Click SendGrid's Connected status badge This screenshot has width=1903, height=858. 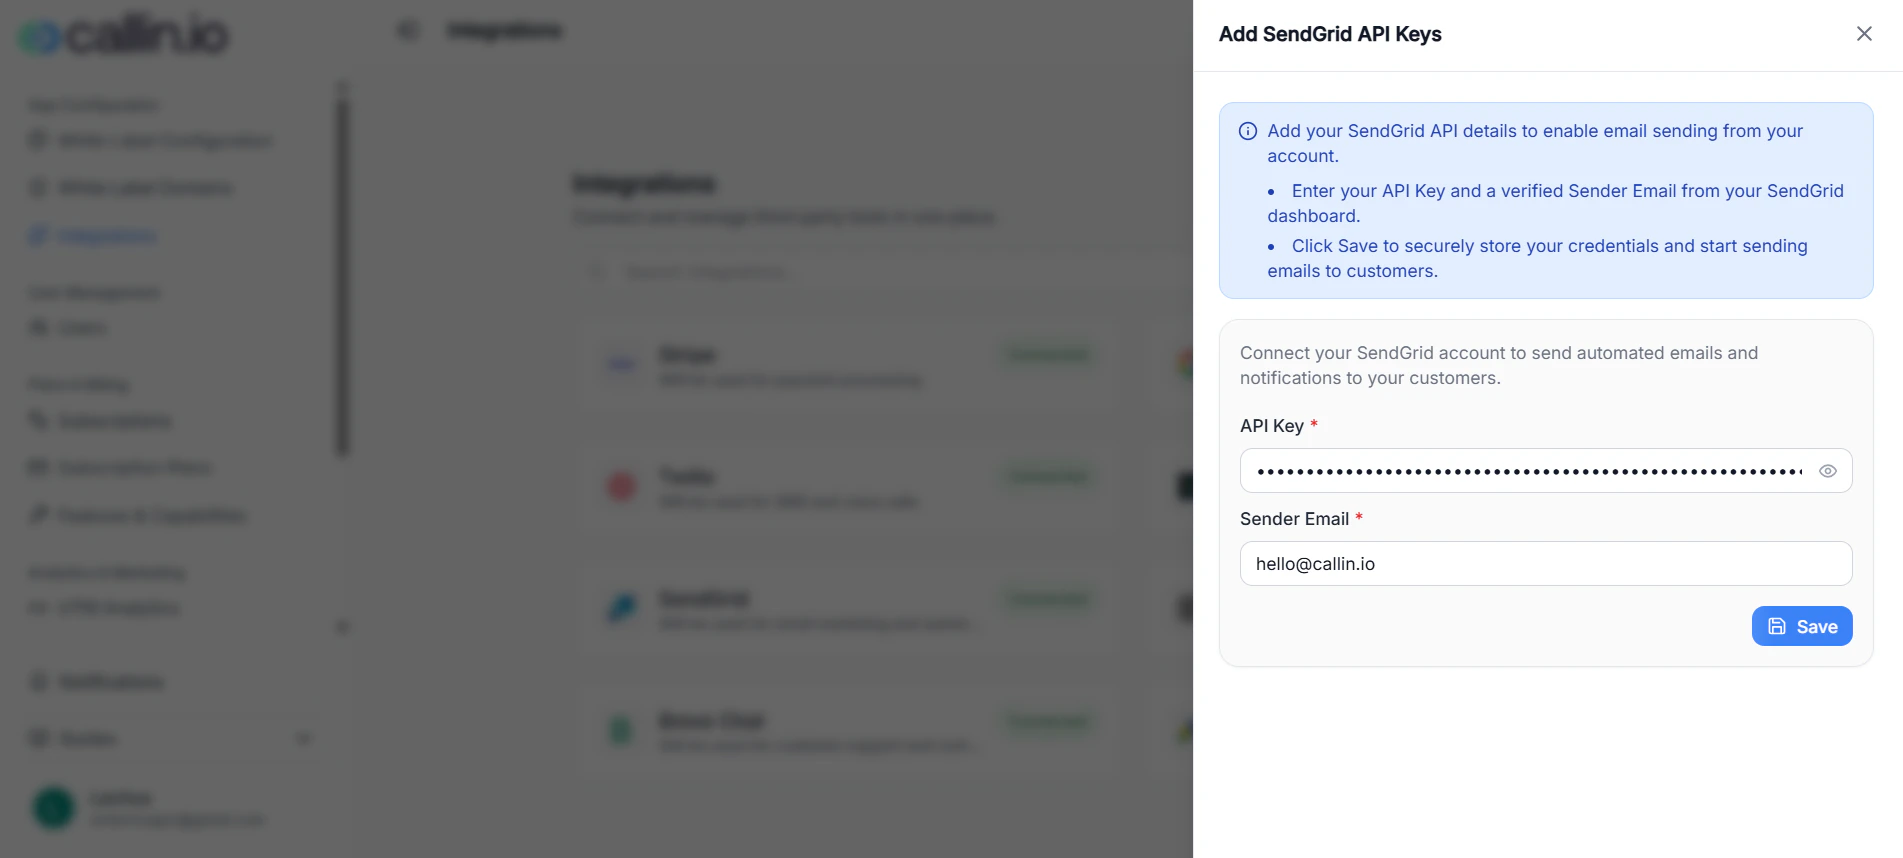(1046, 598)
